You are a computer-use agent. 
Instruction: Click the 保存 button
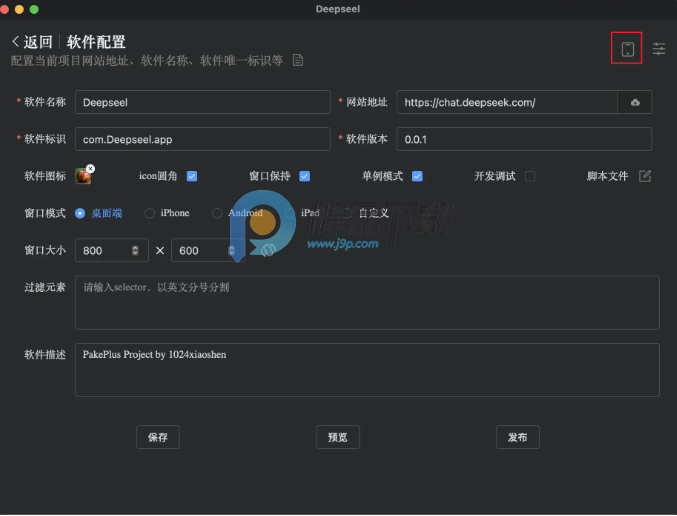[x=158, y=437]
